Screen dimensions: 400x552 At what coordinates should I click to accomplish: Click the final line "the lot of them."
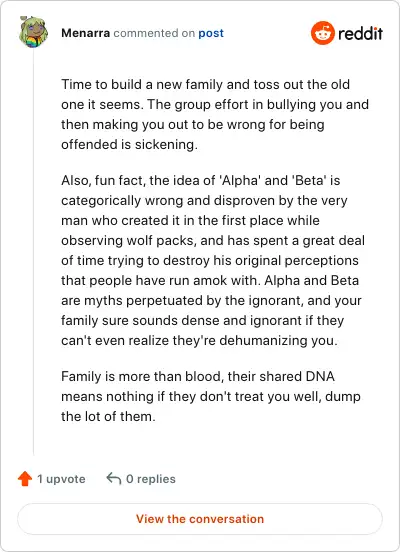(108, 416)
